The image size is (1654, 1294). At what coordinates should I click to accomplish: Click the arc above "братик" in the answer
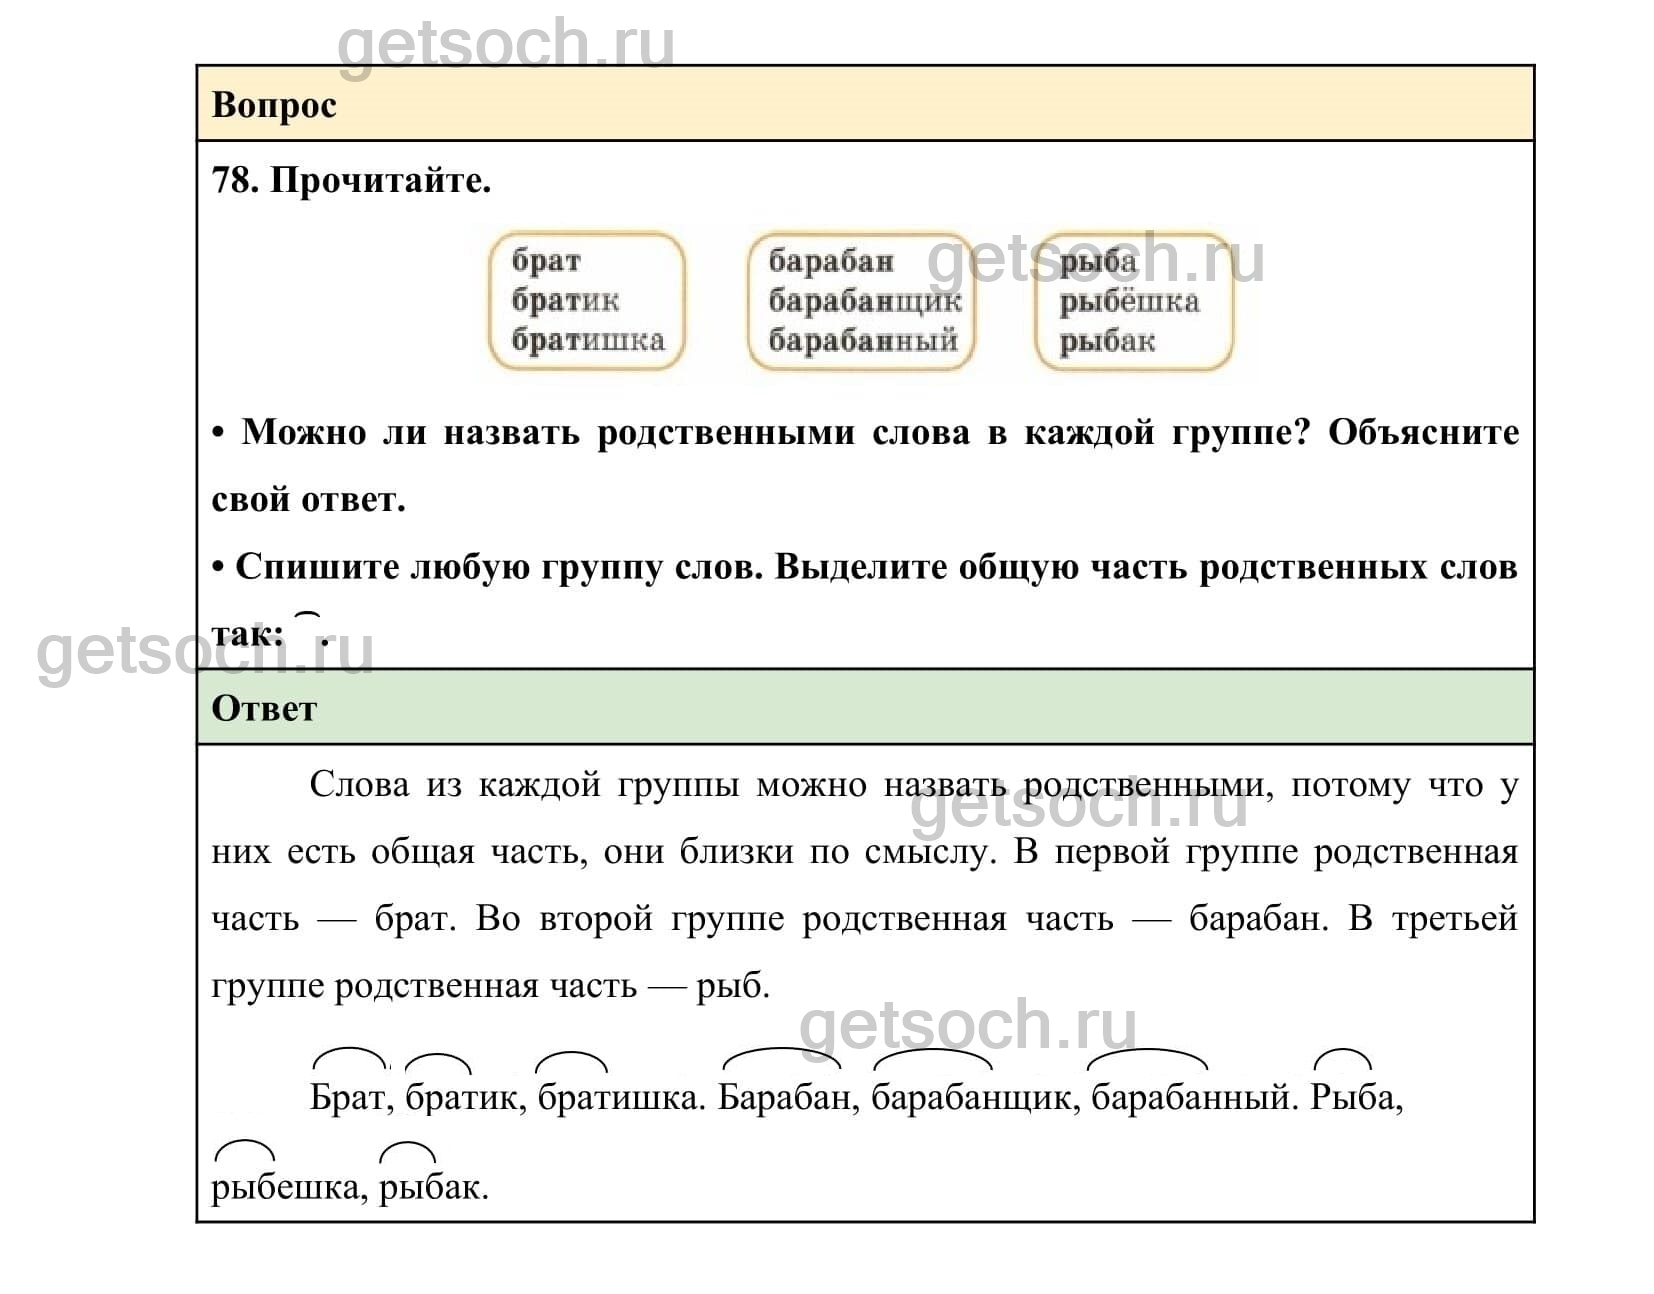[x=437, y=1063]
